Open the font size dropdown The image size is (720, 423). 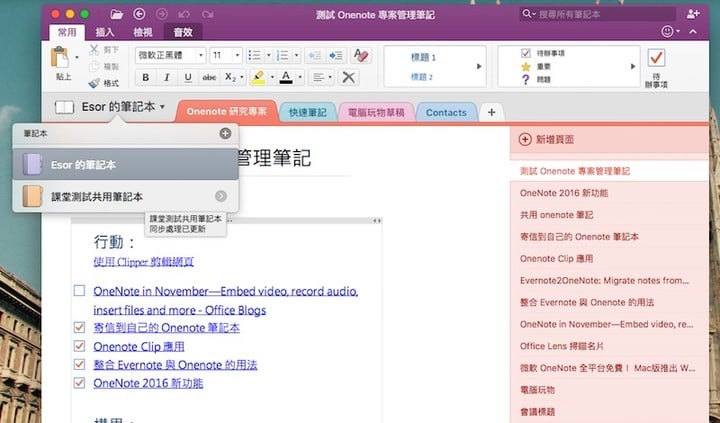pos(225,55)
